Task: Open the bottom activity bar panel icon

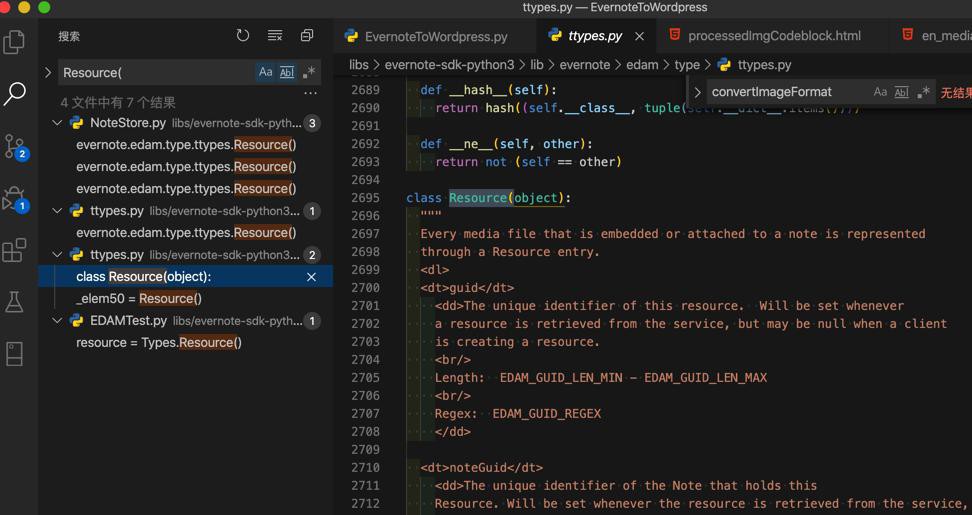Action: coord(14,354)
